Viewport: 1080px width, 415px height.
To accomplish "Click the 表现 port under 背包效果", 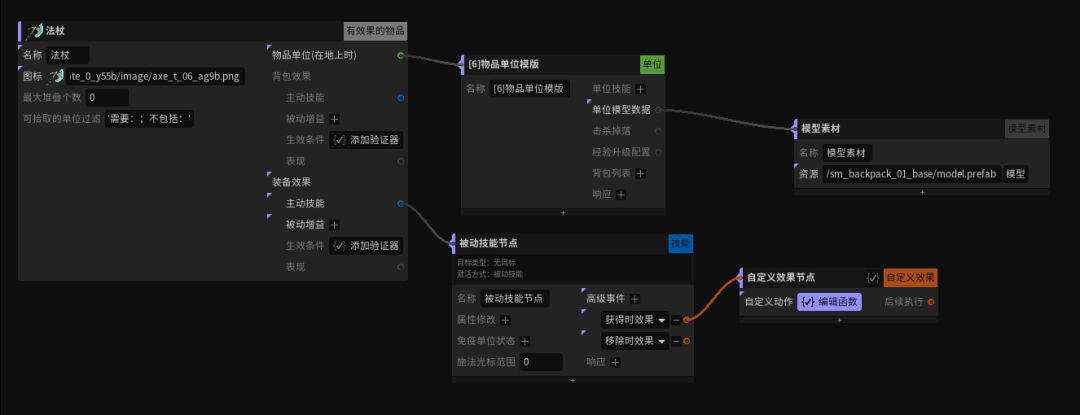I will point(401,161).
